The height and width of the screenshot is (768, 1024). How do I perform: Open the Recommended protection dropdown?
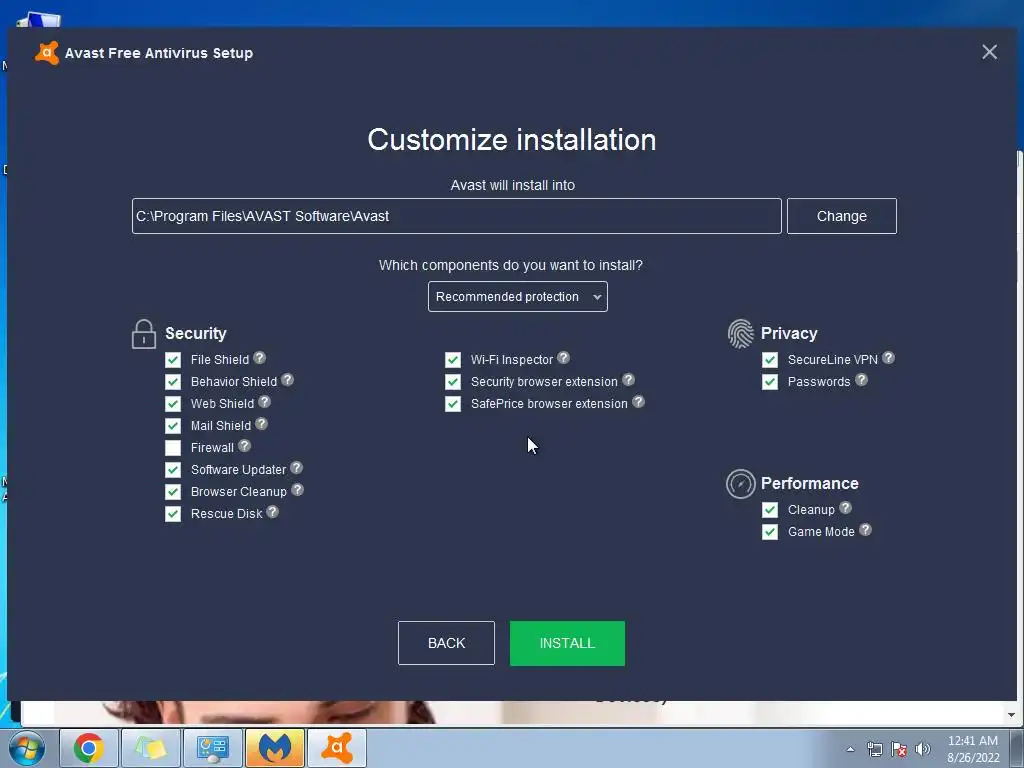[518, 296]
